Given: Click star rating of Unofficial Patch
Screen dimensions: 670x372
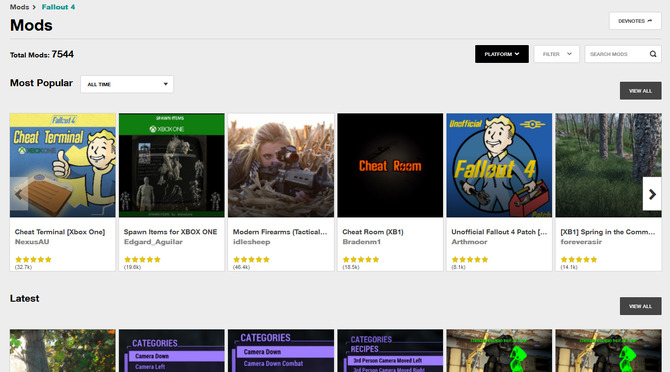Looking at the screenshot, I should pos(470,259).
